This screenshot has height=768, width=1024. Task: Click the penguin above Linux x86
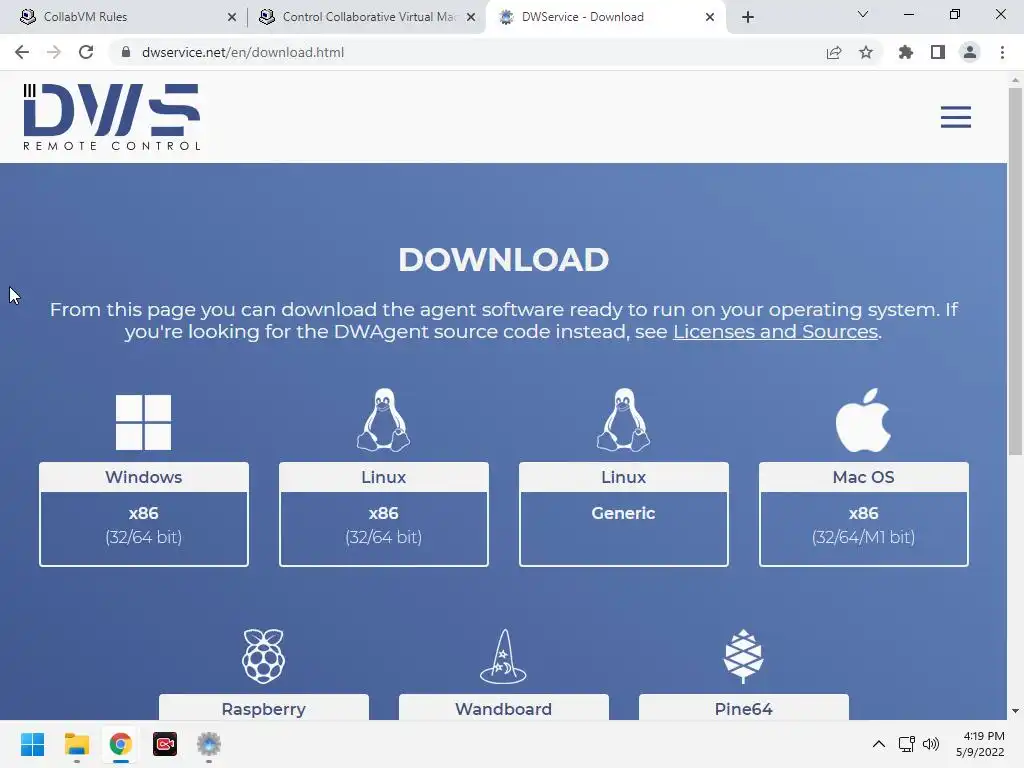pyautogui.click(x=383, y=420)
